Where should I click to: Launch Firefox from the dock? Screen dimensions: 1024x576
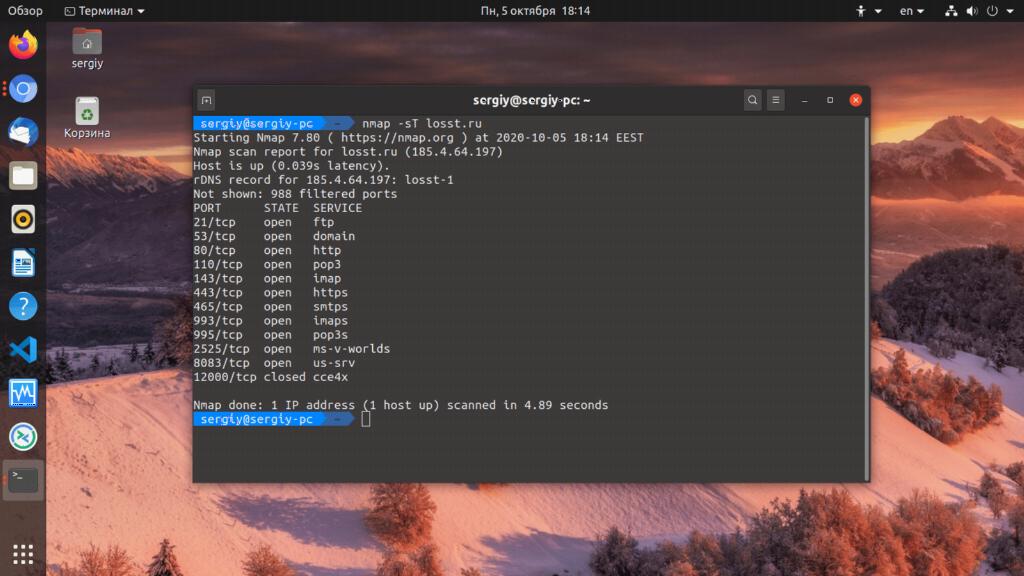pos(23,45)
